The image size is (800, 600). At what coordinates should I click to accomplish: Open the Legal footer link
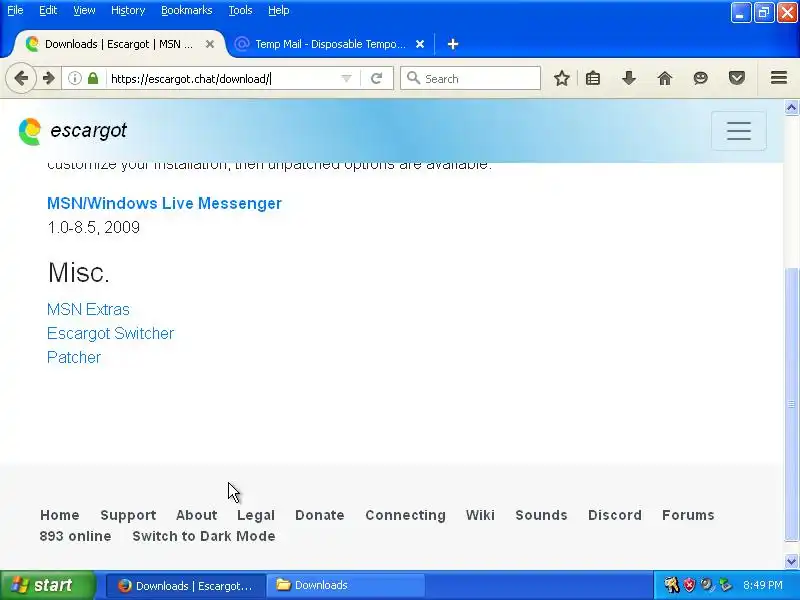point(256,515)
